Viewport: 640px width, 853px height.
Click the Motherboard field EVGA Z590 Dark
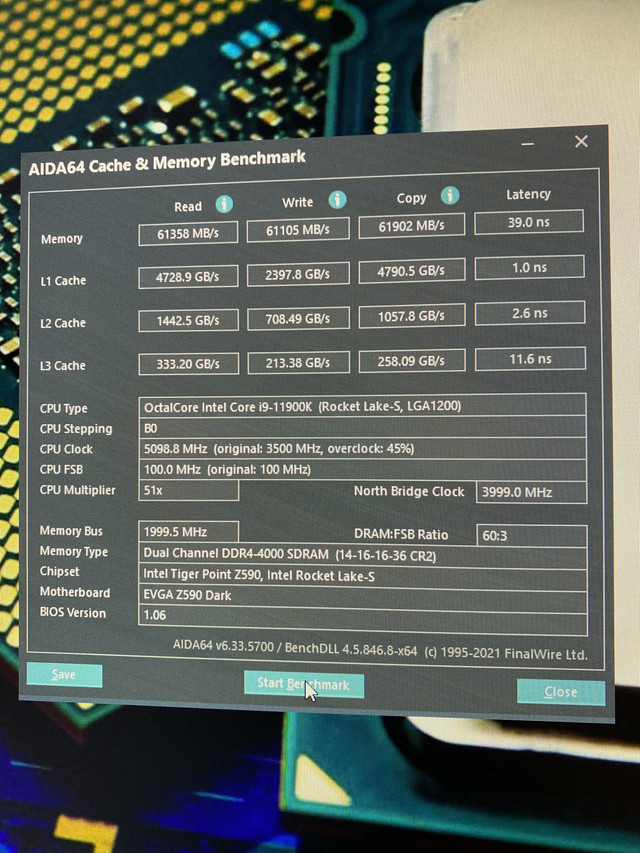(x=363, y=596)
